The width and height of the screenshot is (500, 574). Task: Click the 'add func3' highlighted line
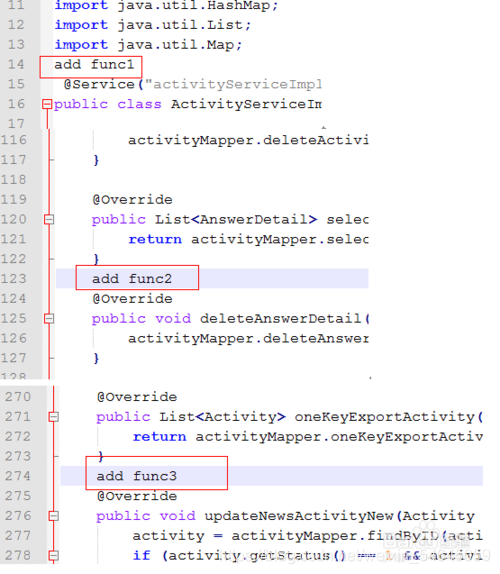272,476
